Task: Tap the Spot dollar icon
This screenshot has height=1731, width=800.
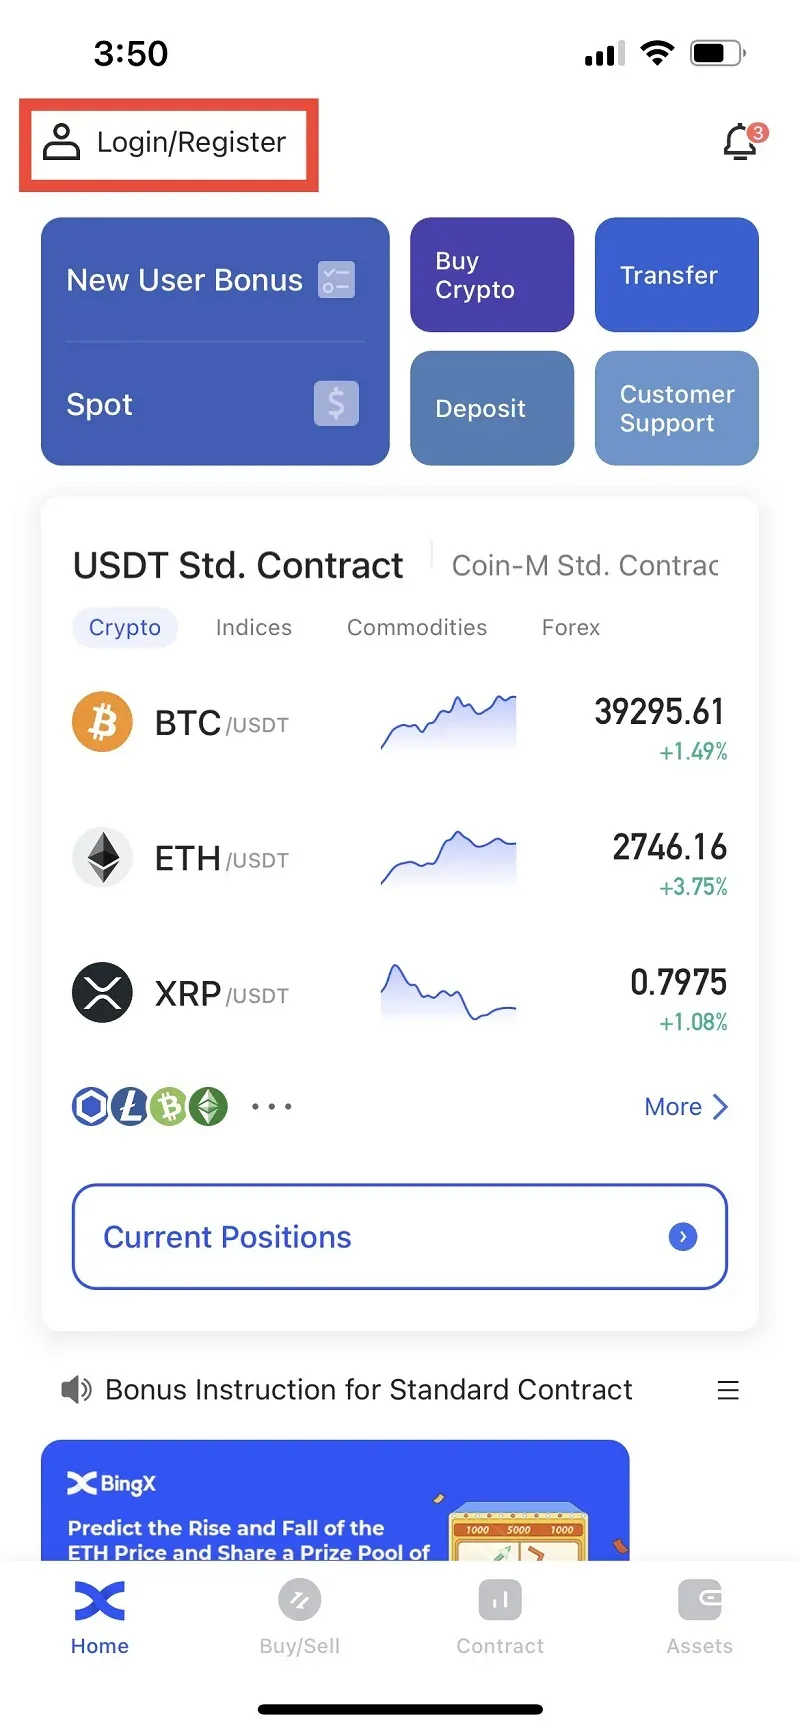Action: [336, 404]
